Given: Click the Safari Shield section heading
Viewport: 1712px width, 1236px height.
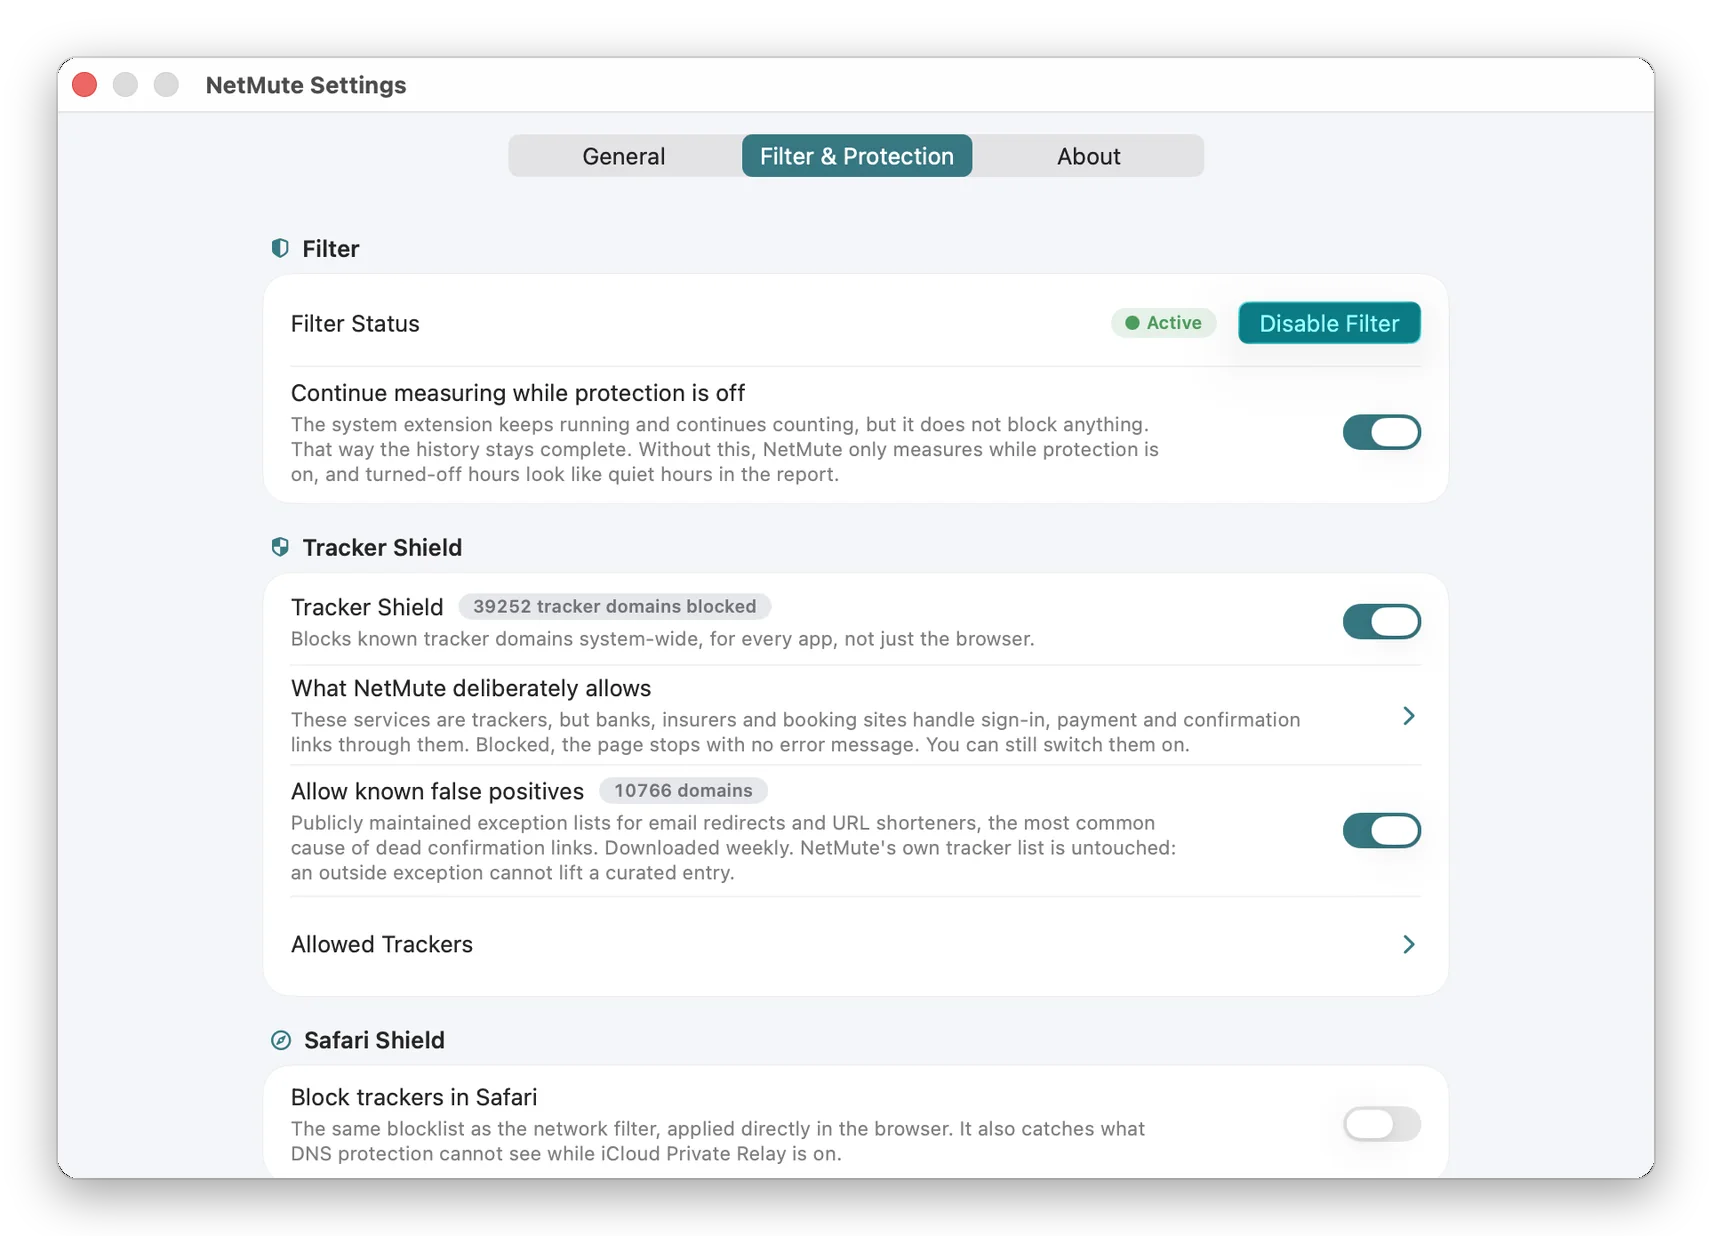Looking at the screenshot, I should click(x=374, y=1040).
